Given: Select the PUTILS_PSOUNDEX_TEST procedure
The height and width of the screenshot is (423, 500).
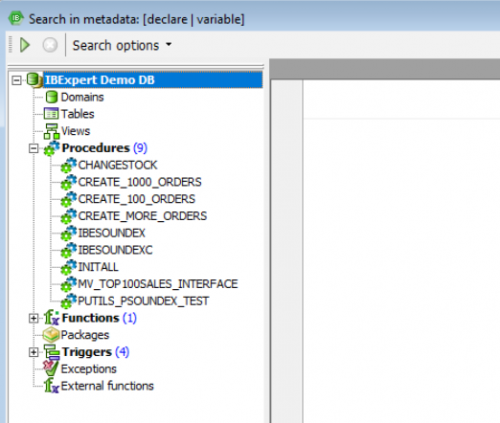Looking at the screenshot, I should point(143,301).
